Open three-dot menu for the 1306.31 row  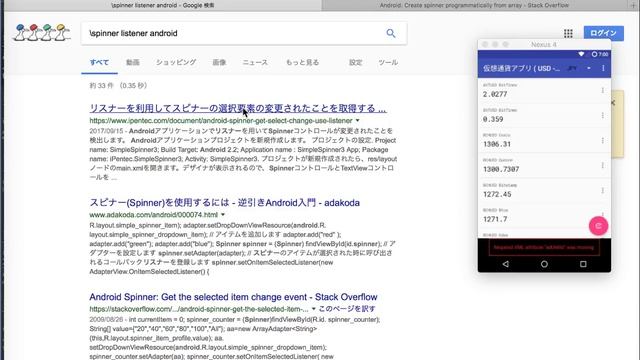(x=602, y=140)
